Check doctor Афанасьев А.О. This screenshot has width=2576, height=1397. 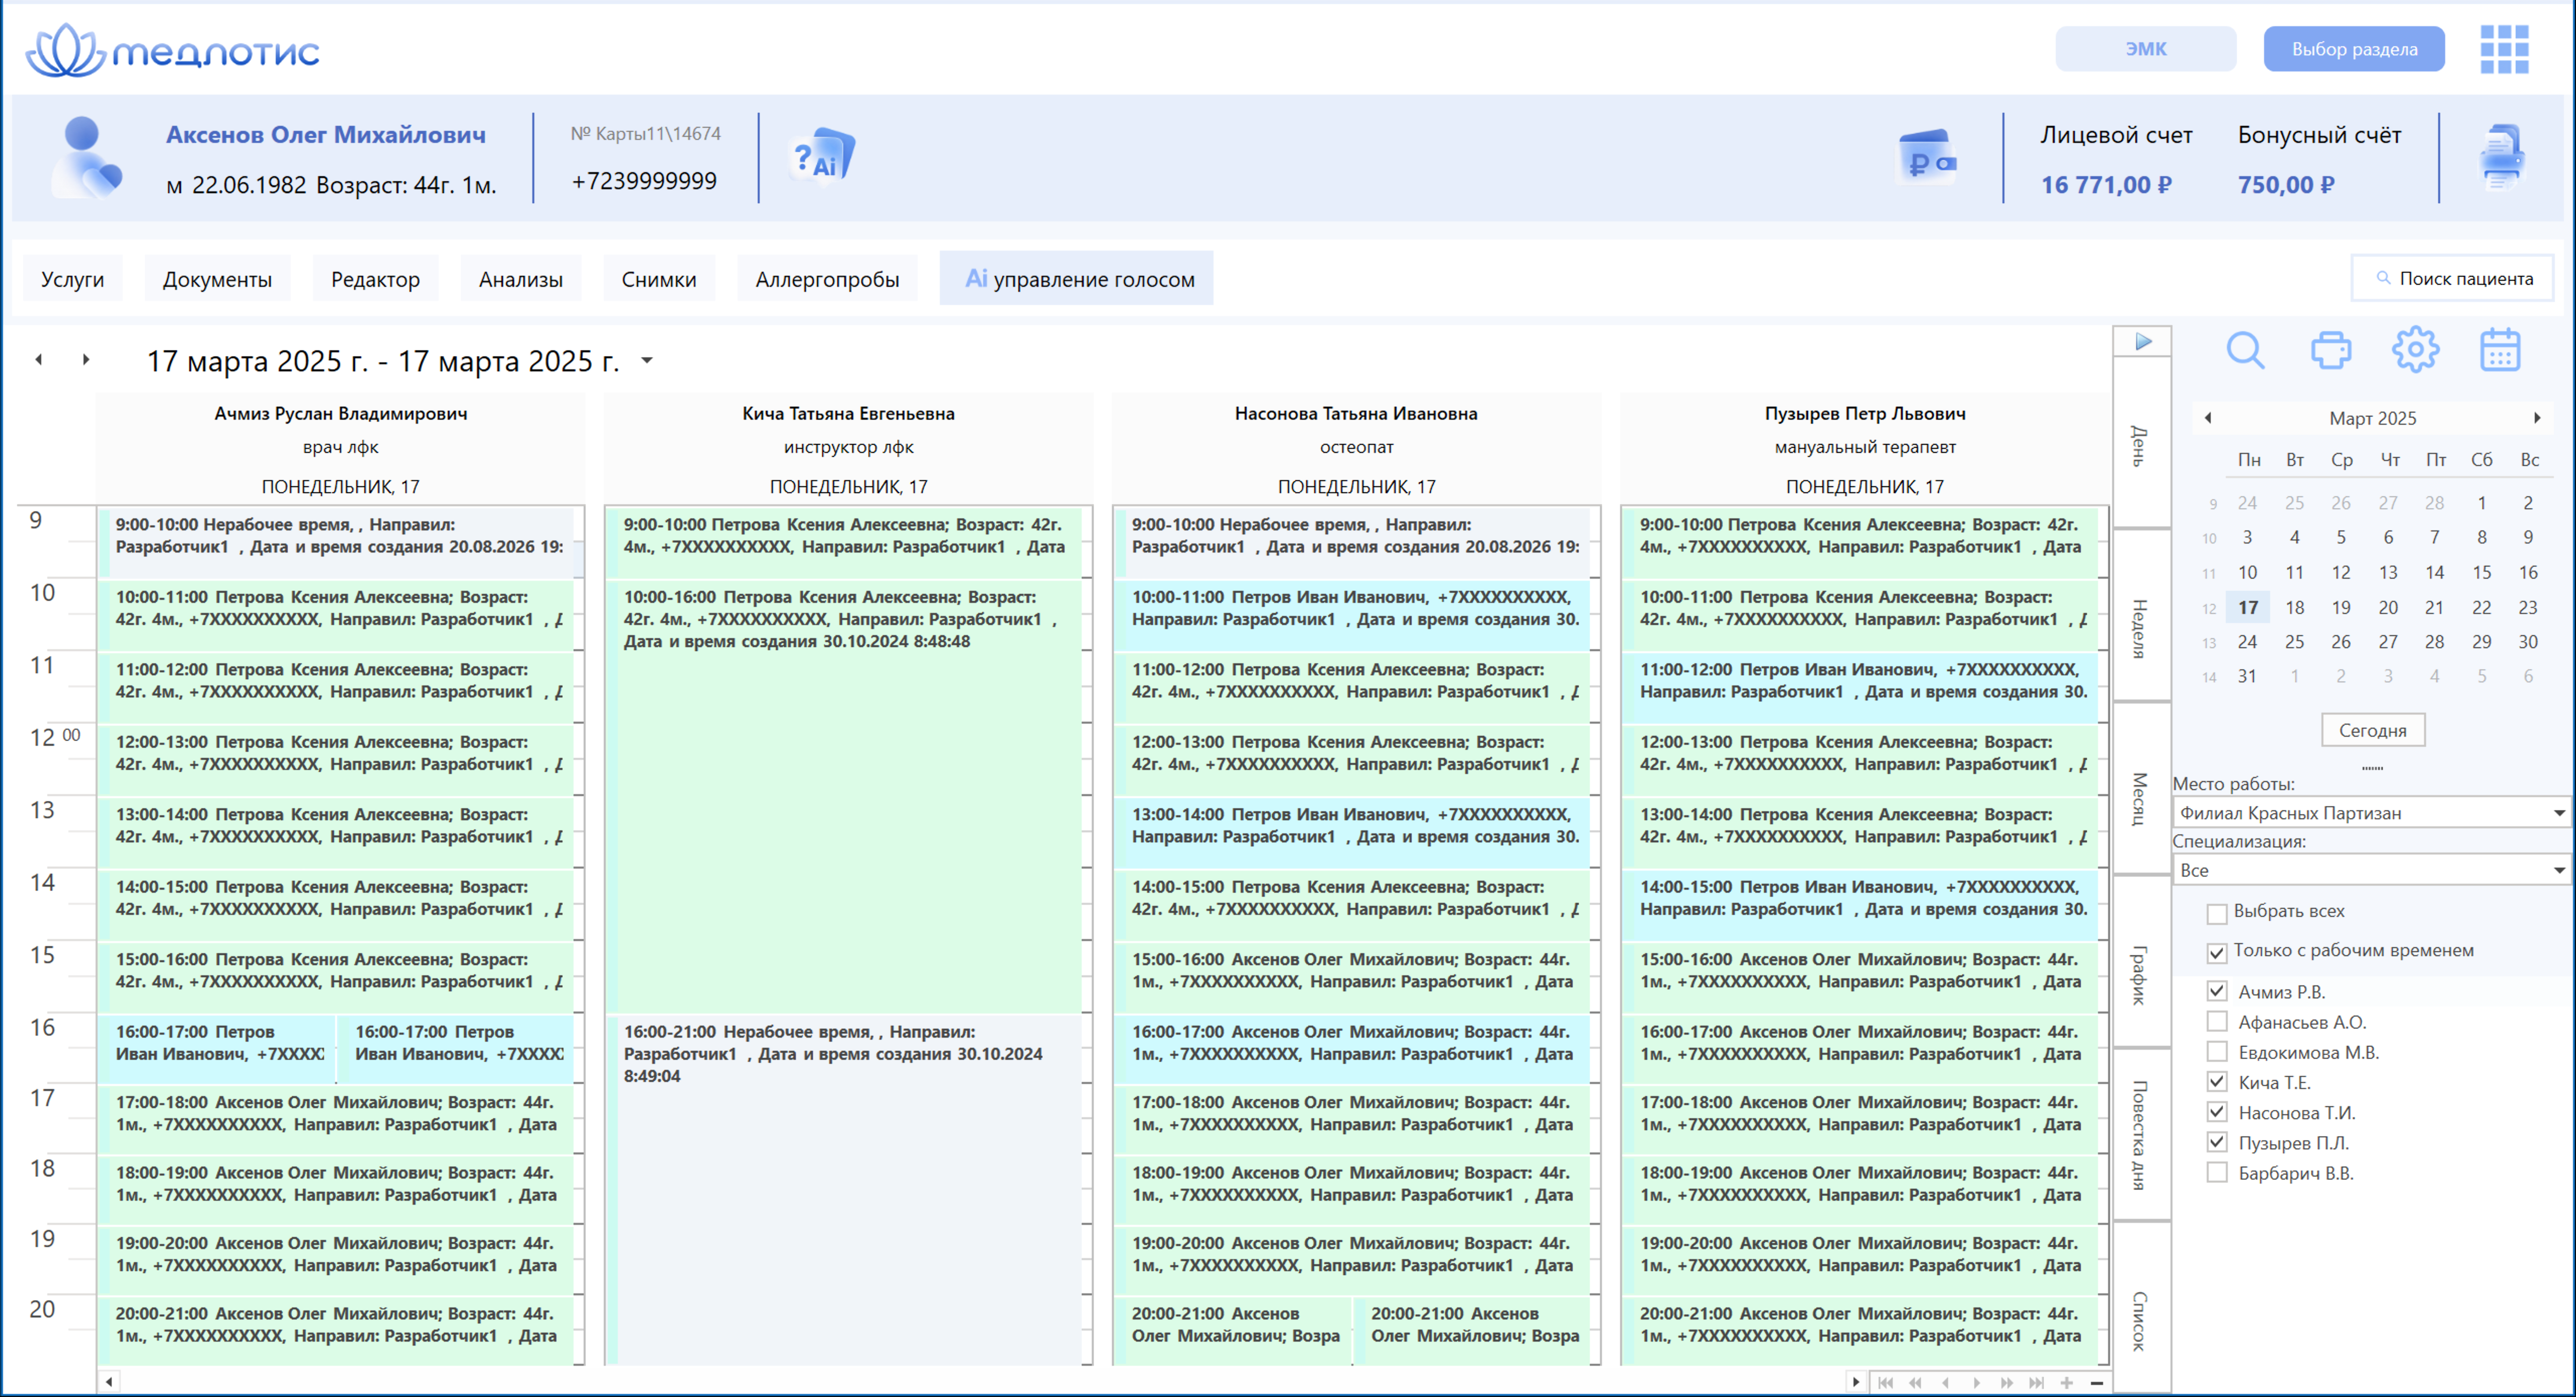tap(2216, 1021)
